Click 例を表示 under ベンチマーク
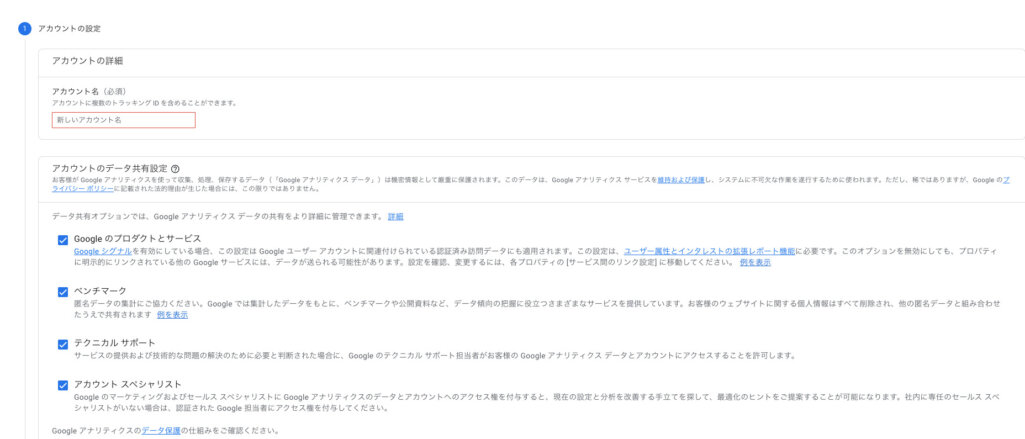Screen dimensions: 1025x439 point(173,315)
